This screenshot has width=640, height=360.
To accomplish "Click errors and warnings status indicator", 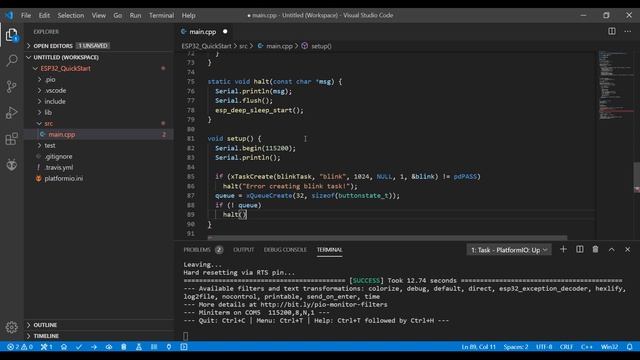I will click(20, 347).
